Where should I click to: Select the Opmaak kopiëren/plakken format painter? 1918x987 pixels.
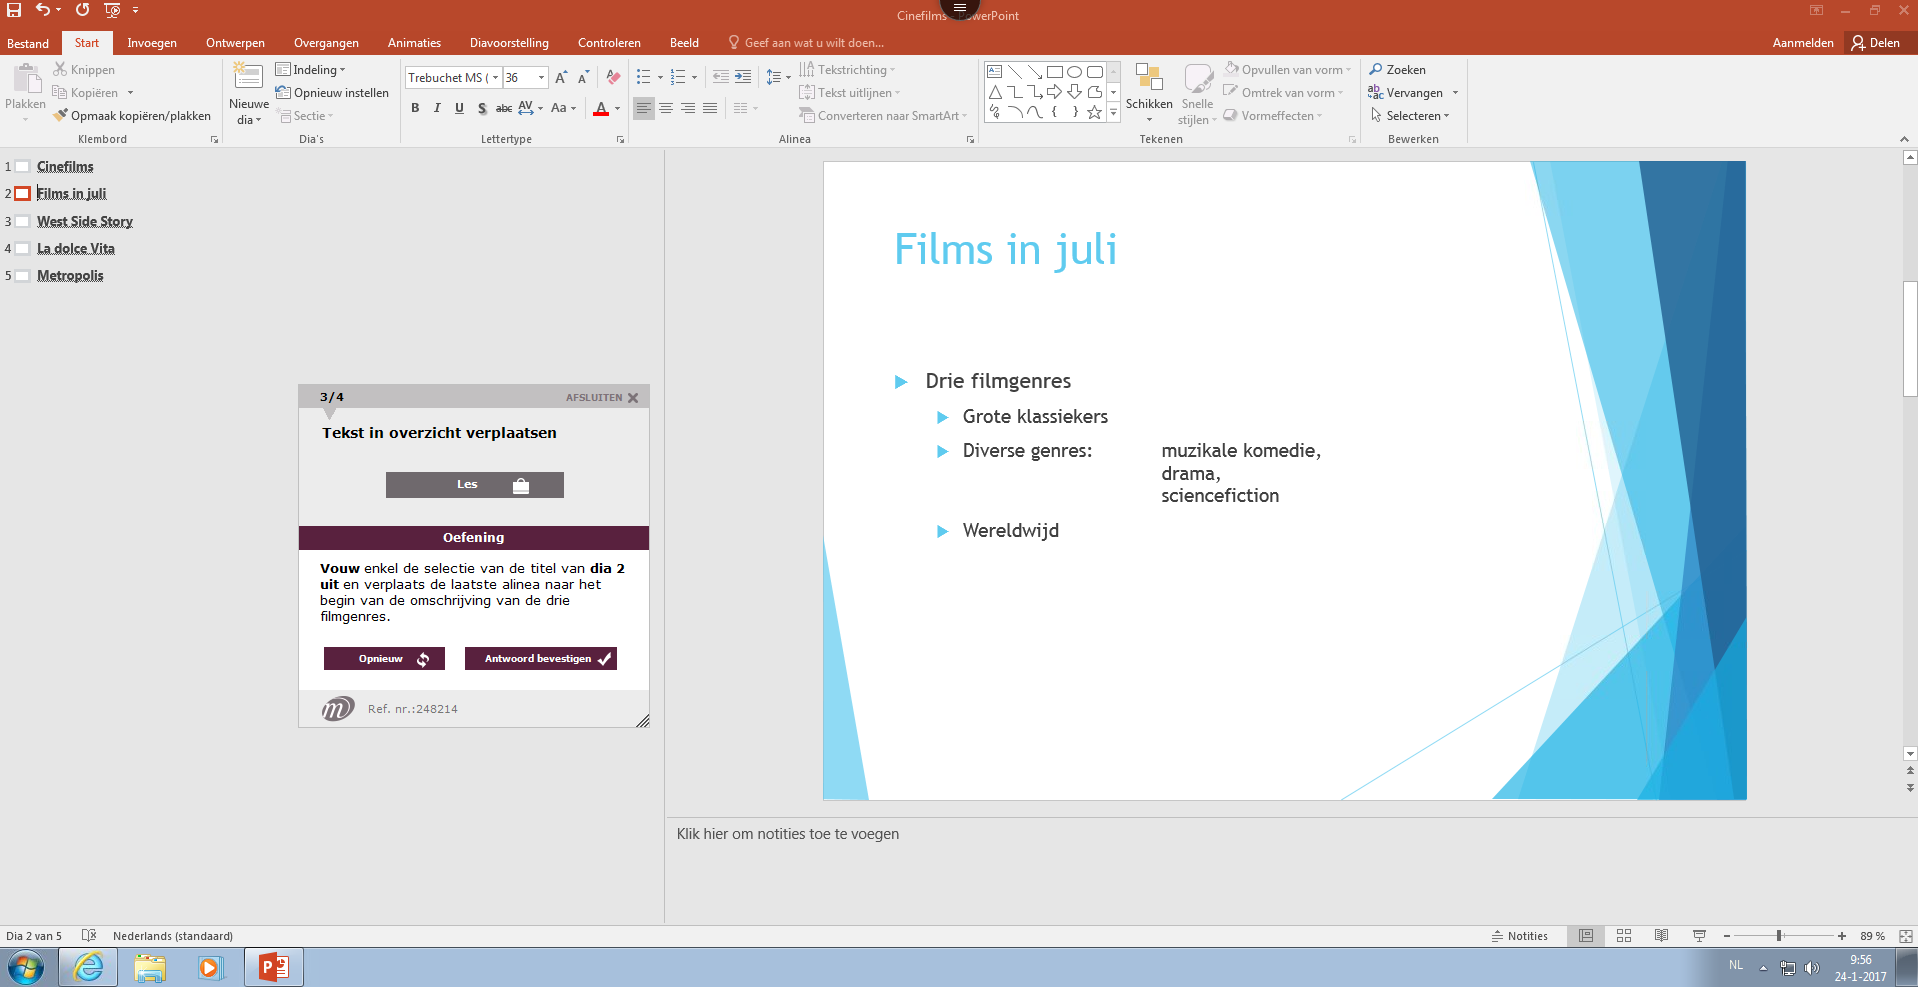133,115
